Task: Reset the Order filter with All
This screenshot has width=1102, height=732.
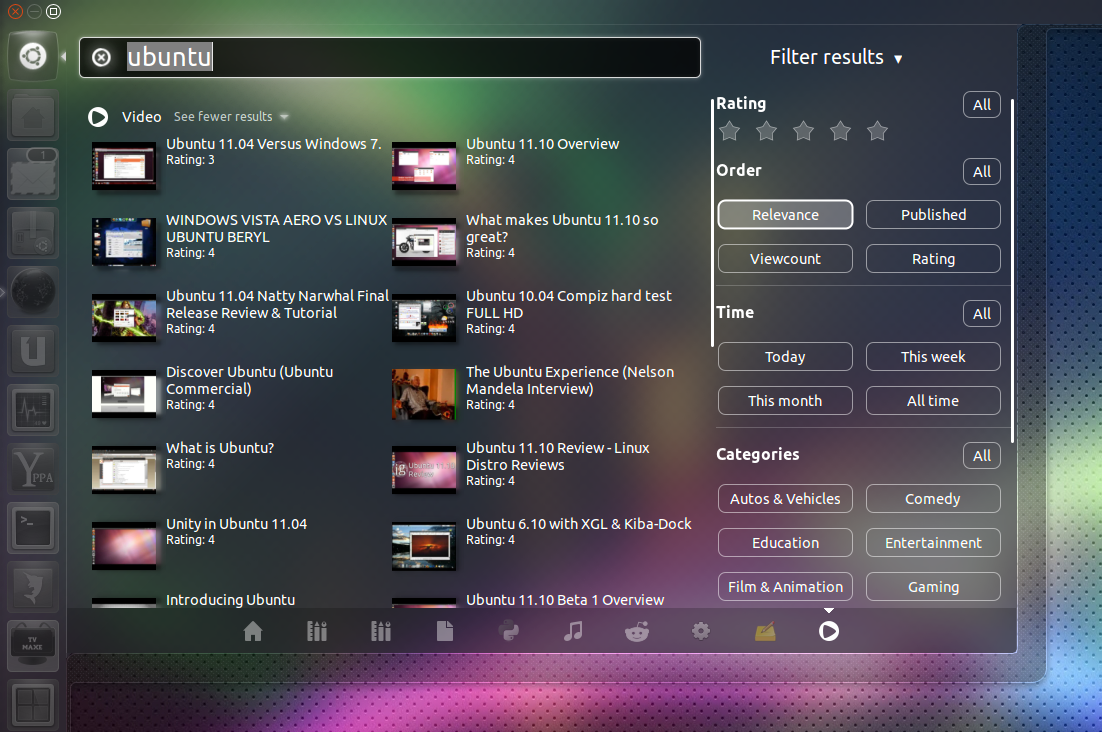Action: (x=982, y=171)
